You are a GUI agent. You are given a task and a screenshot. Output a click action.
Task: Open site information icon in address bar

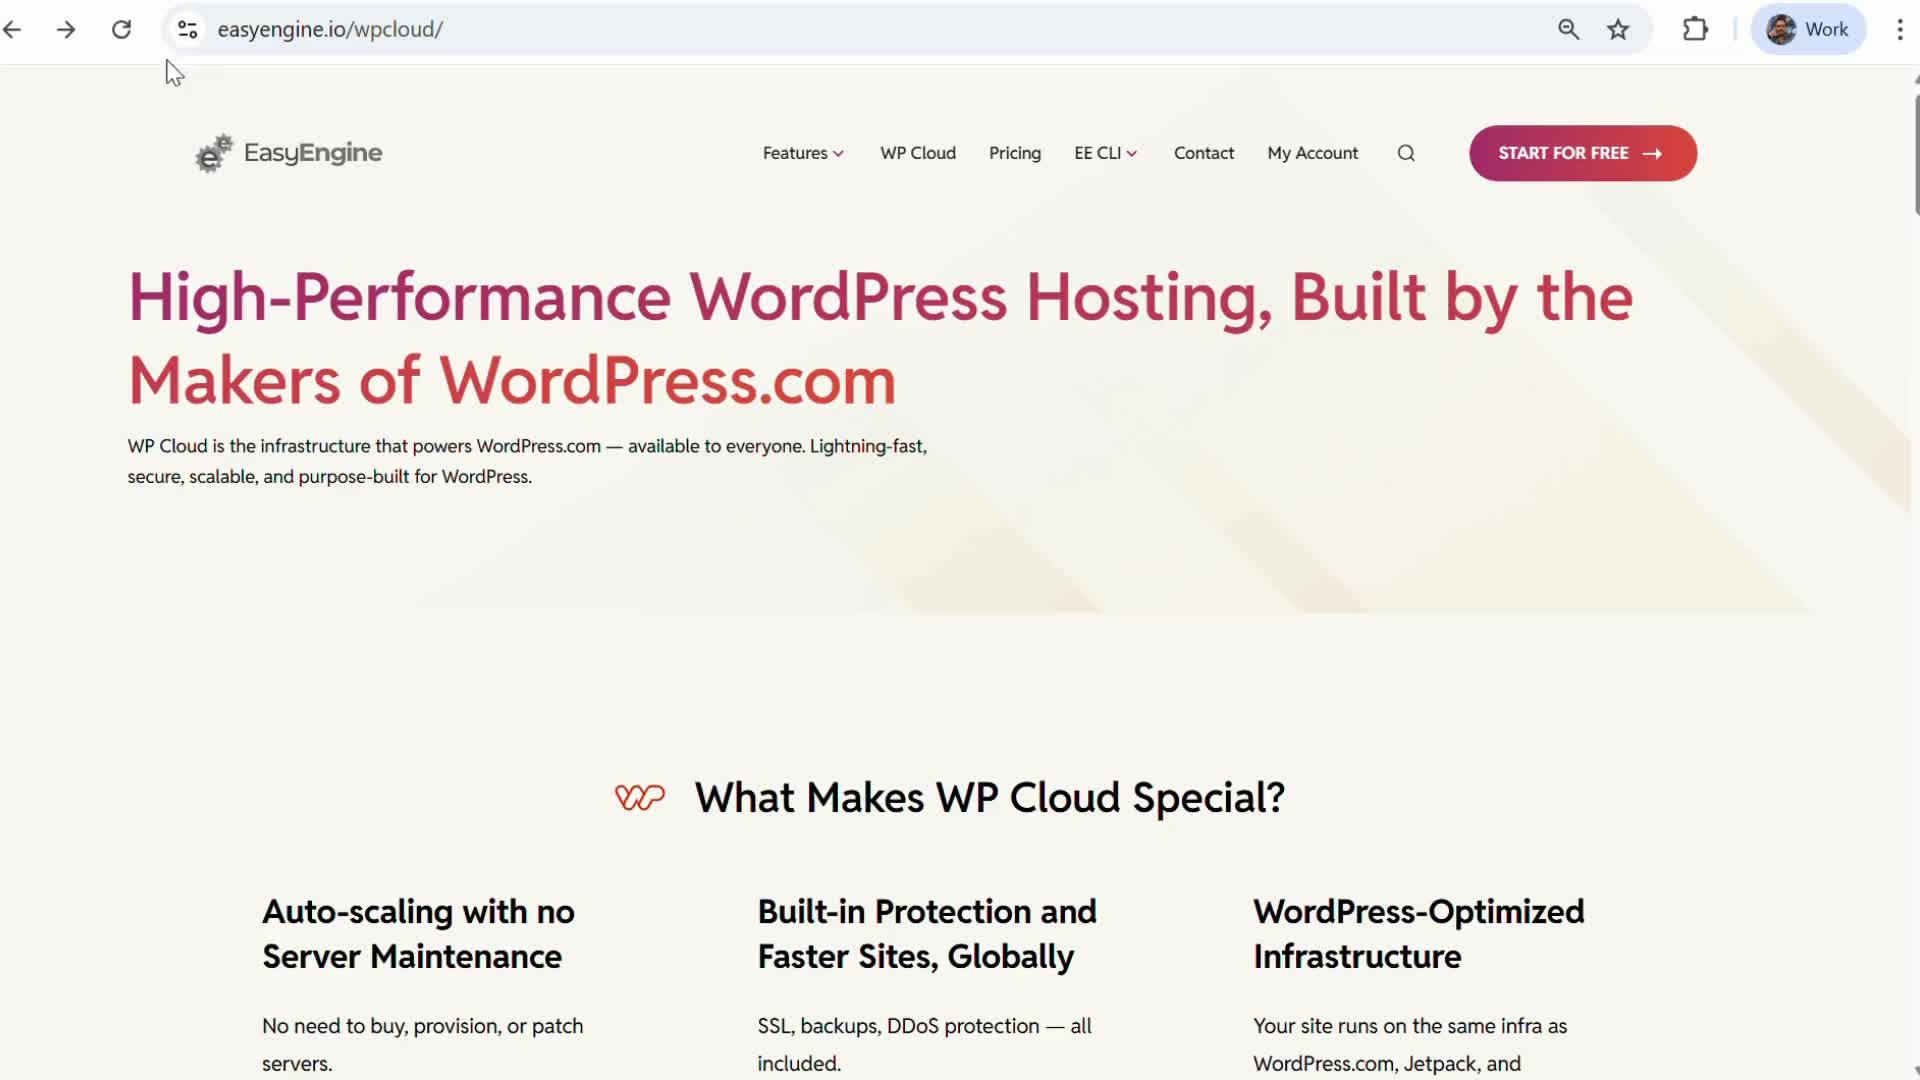point(187,29)
